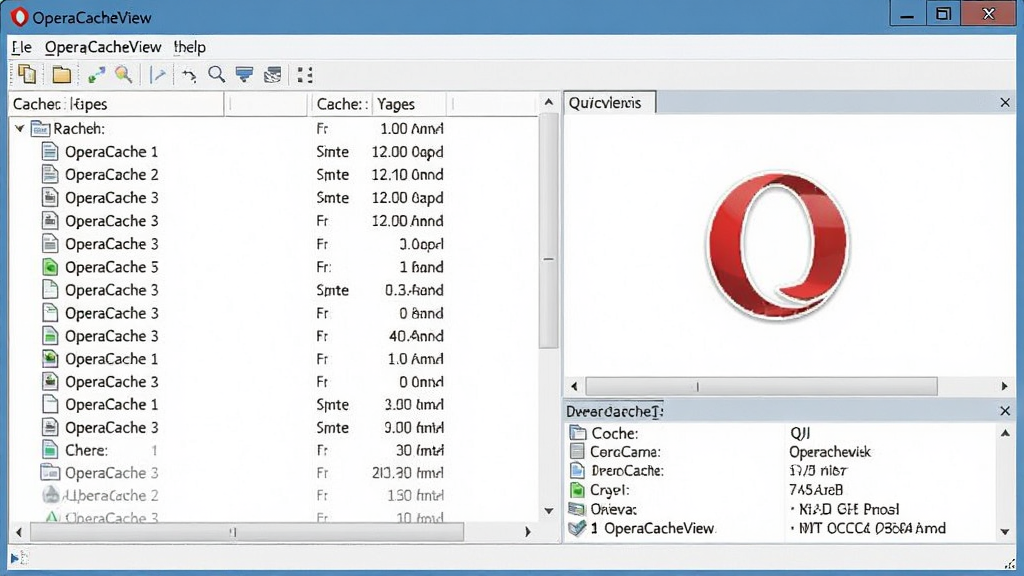Click the Opera logo in the title bar
The height and width of the screenshot is (576, 1024).
click(x=20, y=17)
